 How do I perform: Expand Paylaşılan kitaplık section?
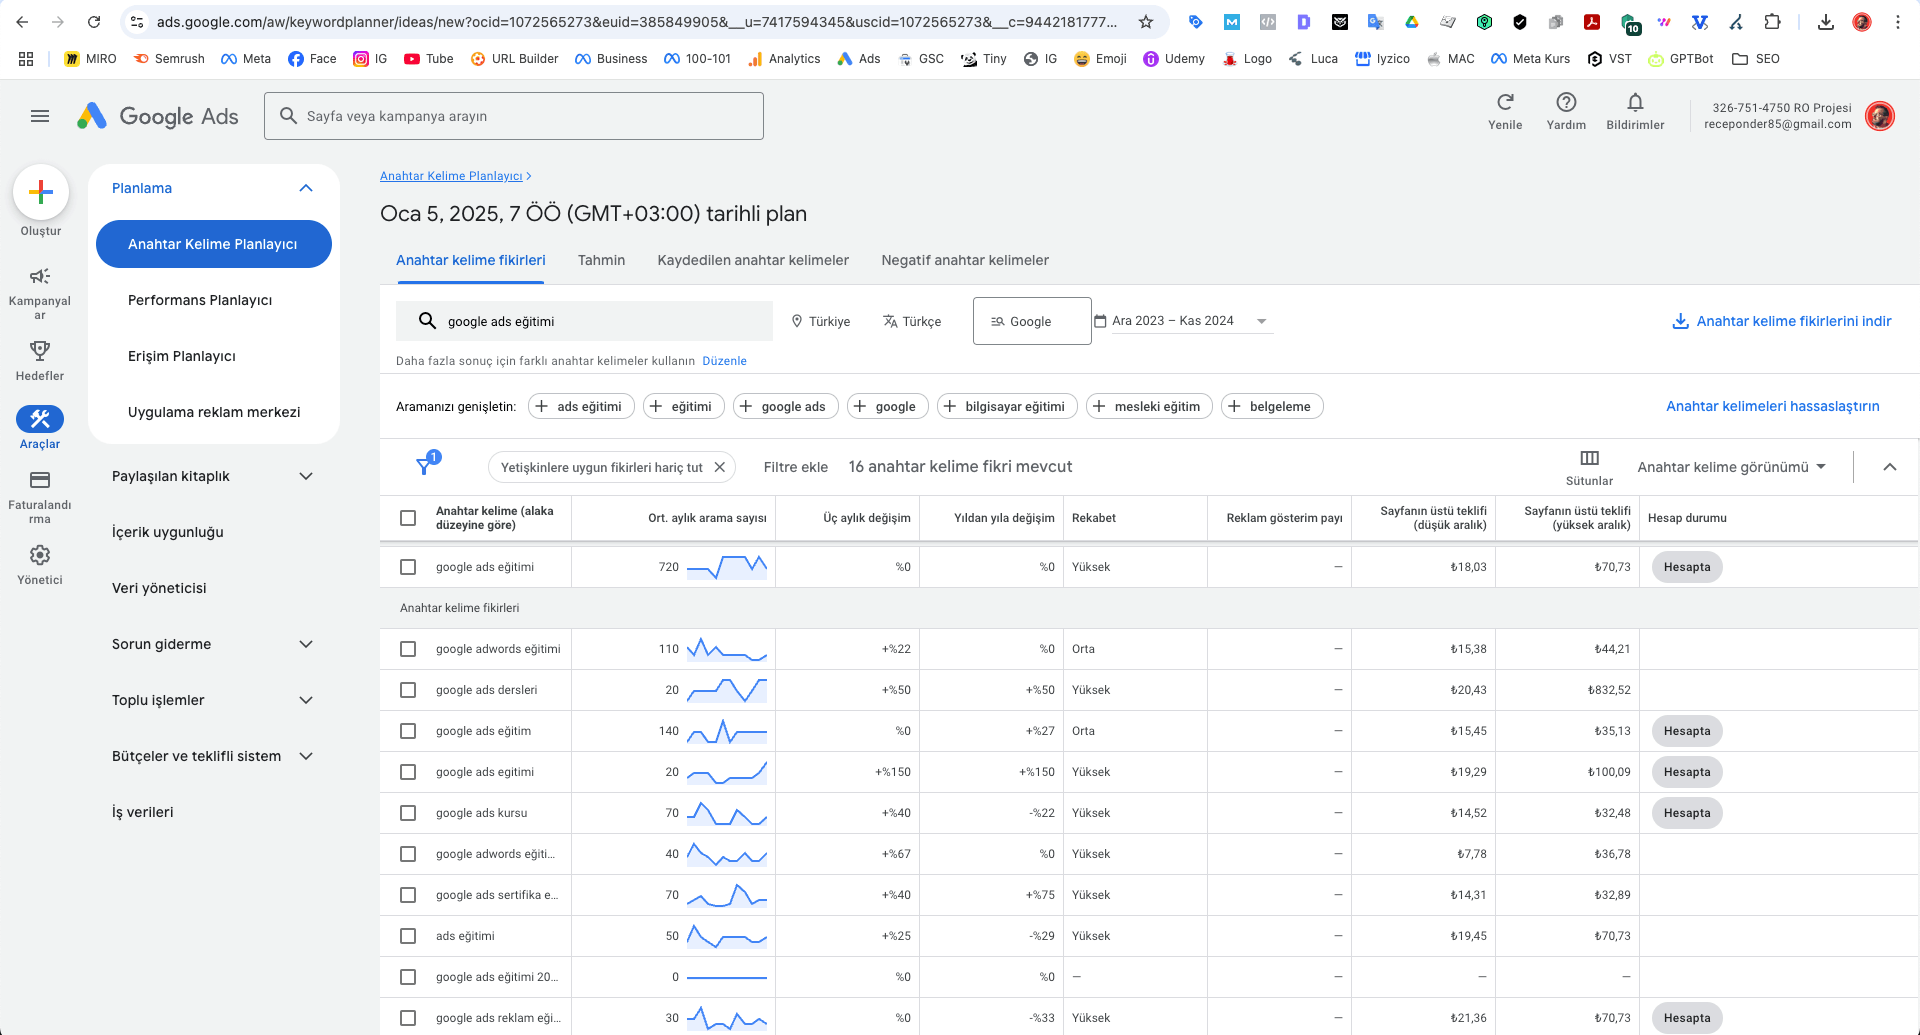306,476
